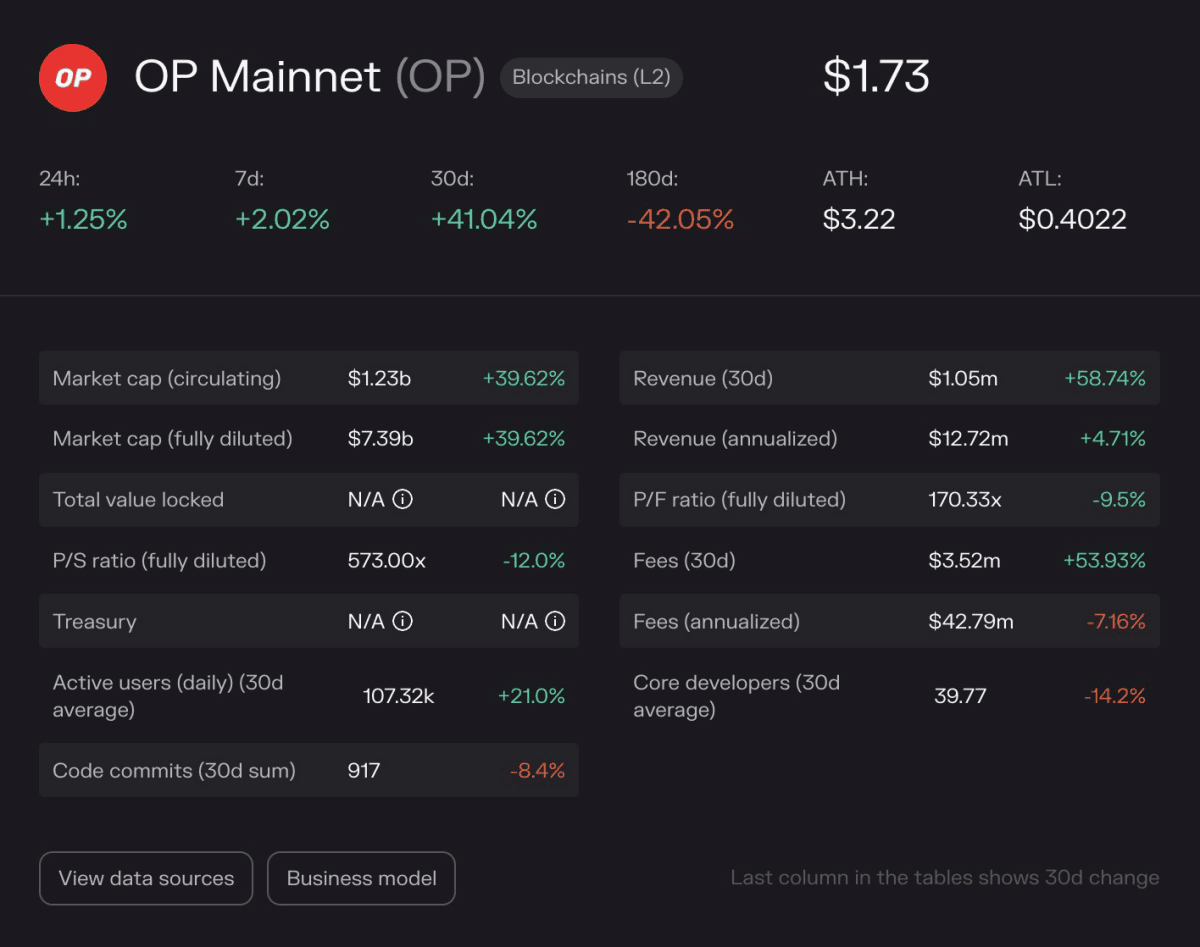The width and height of the screenshot is (1200, 947).
Task: Click the 30d change footnote text
Action: (x=945, y=877)
